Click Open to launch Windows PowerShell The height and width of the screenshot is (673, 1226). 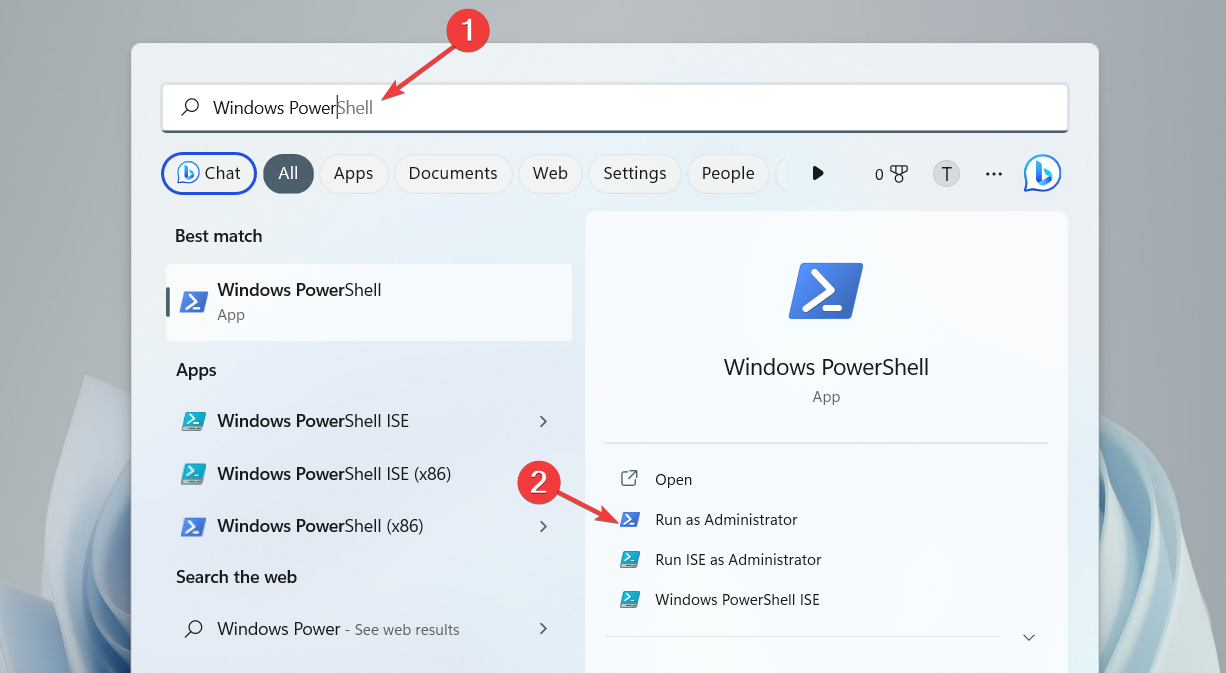tap(673, 479)
